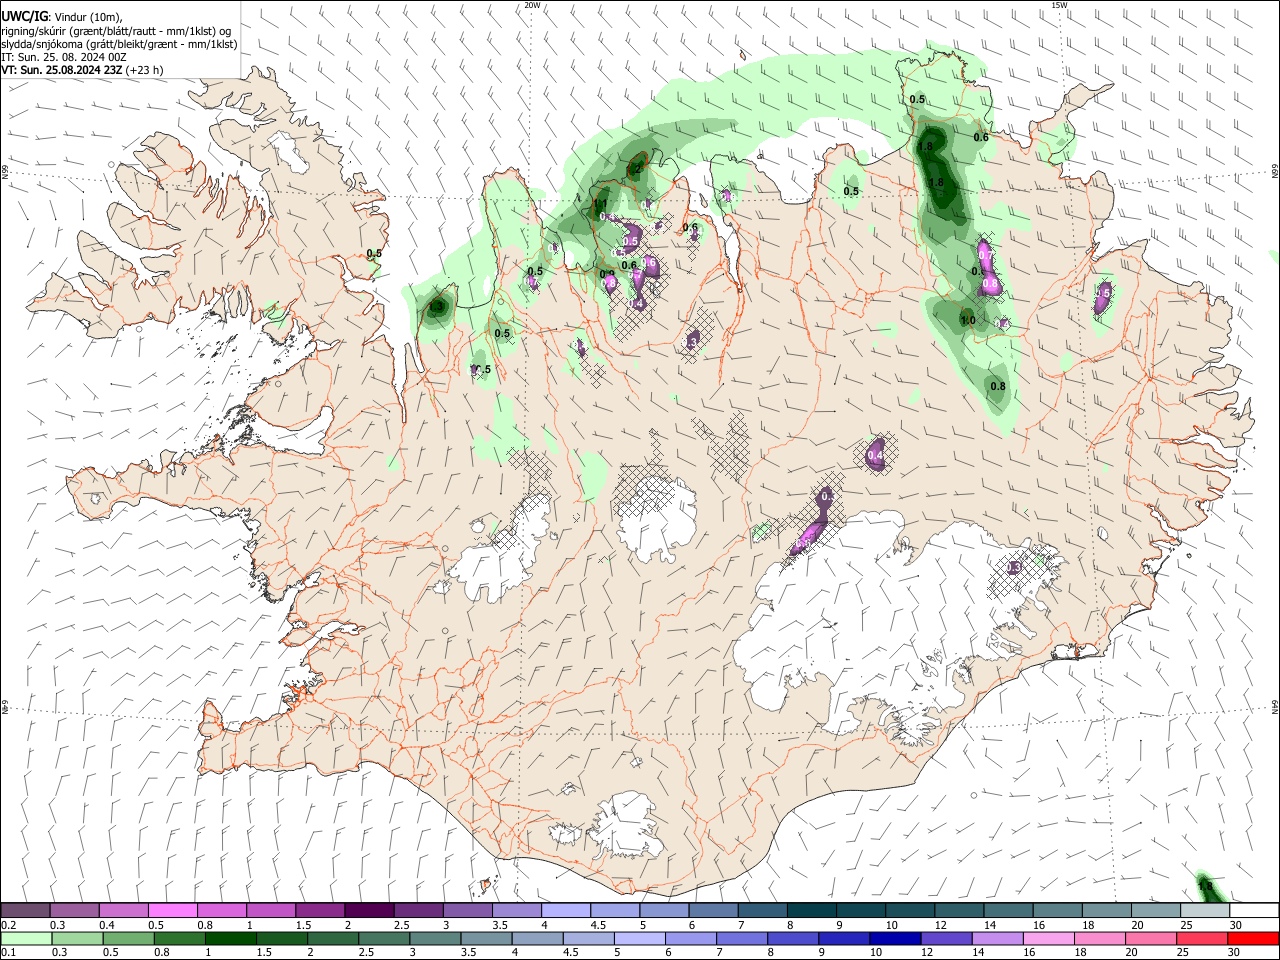The image size is (1280, 960).
Task: Click the "slydda/snjókoma" legend description line
Action: coord(119,44)
